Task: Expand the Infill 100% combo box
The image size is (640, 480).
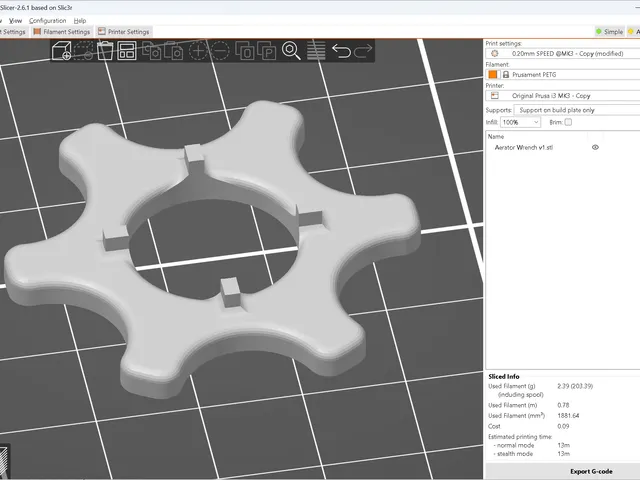Action: (x=520, y=122)
